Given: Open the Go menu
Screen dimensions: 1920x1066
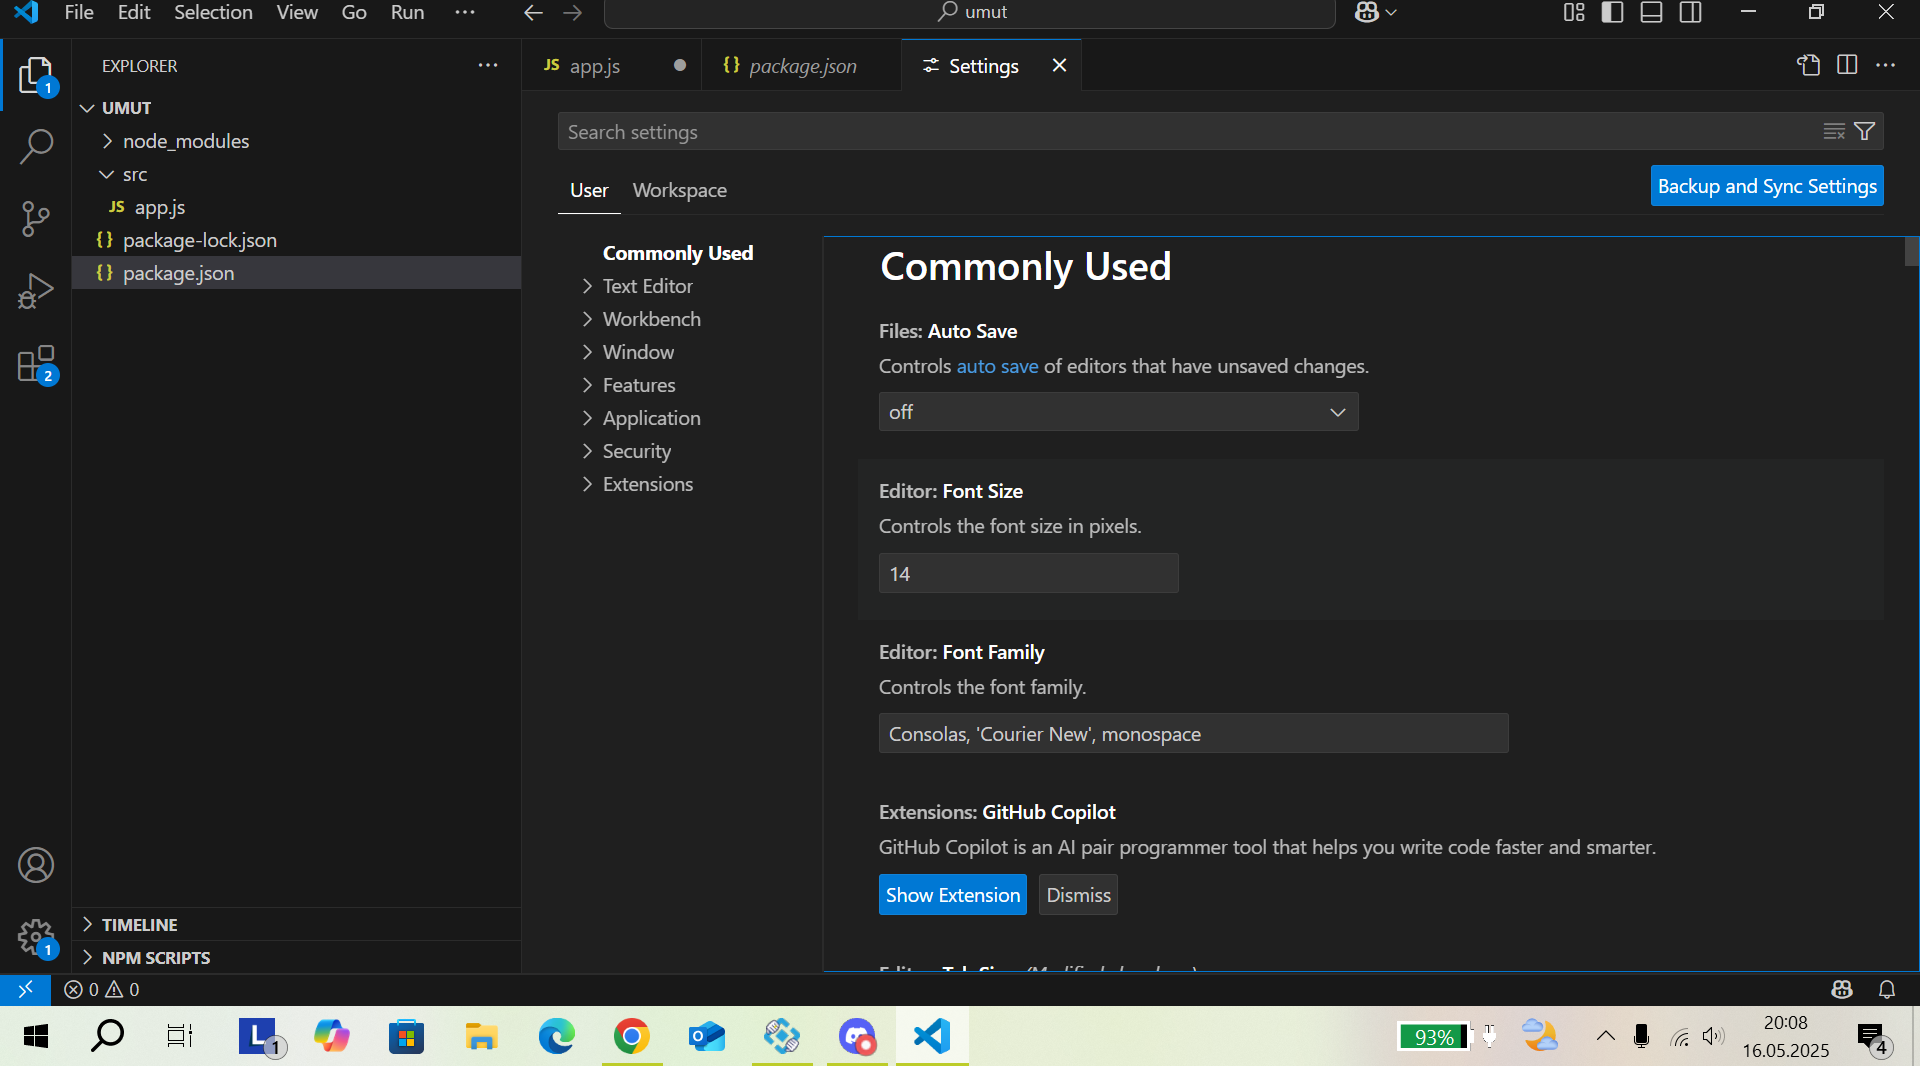Looking at the screenshot, I should (x=354, y=12).
